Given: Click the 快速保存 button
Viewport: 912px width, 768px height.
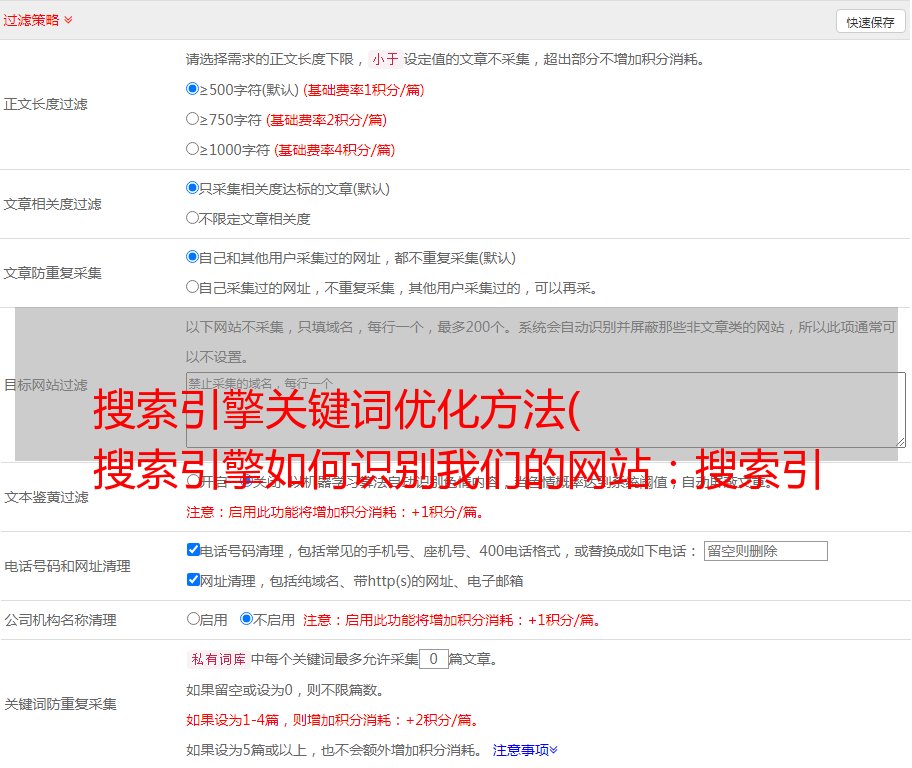Looking at the screenshot, I should pyautogui.click(x=870, y=22).
